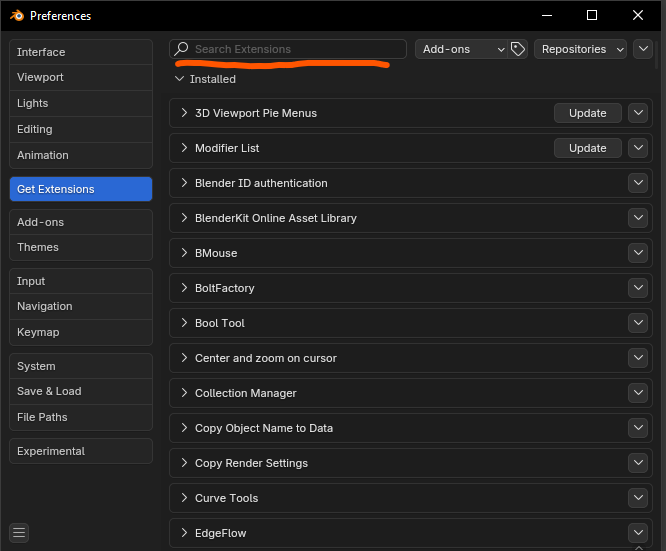Open options menu for Bool Tool

638,323
